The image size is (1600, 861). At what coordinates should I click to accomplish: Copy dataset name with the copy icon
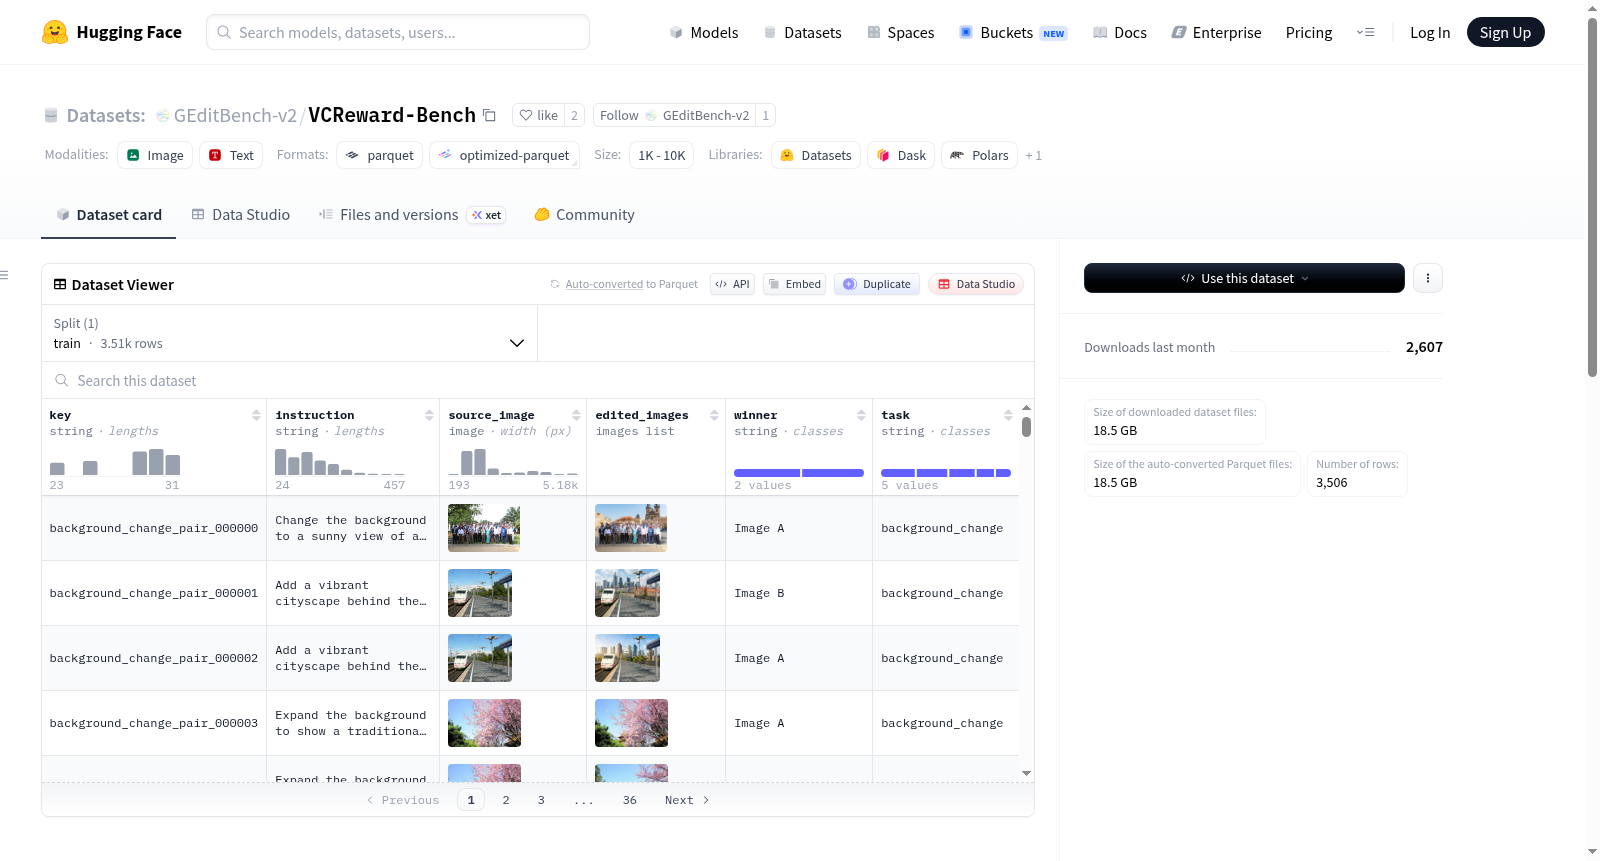pos(489,115)
